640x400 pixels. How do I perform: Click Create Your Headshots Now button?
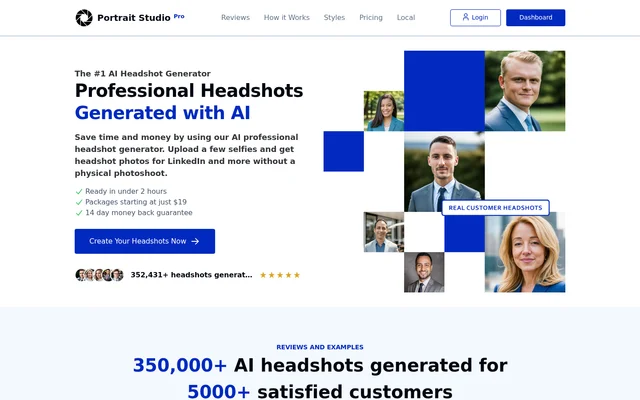pyautogui.click(x=144, y=241)
